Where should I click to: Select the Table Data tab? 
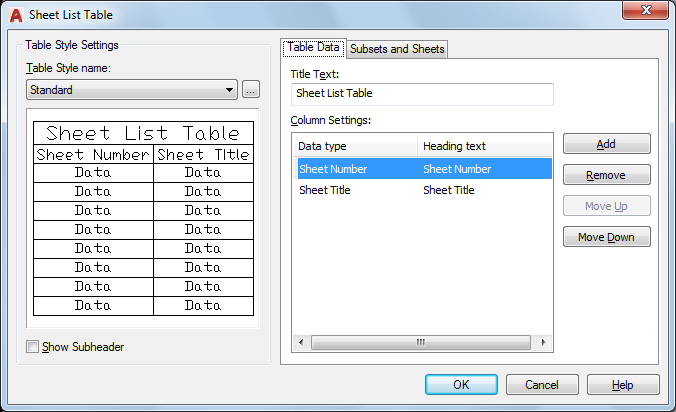click(x=314, y=48)
